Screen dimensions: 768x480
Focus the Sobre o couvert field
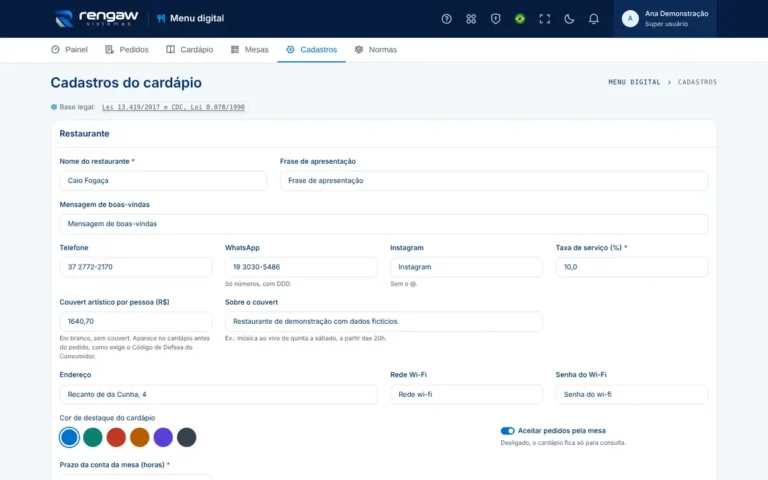point(384,321)
